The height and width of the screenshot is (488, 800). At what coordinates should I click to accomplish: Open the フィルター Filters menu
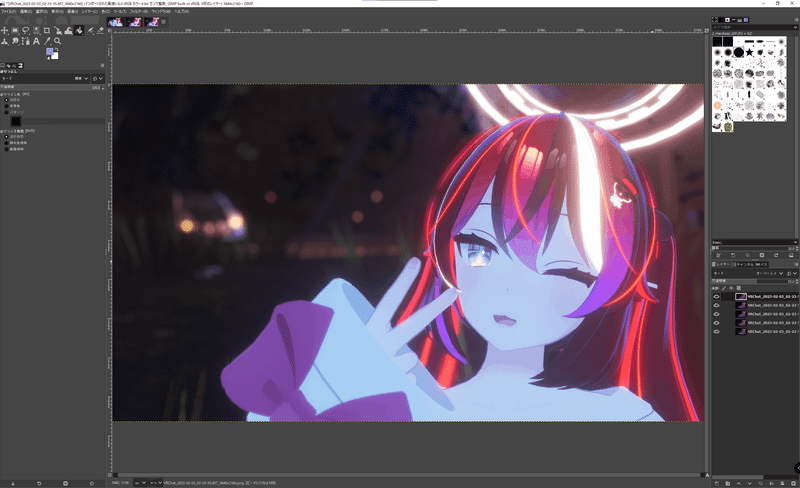(139, 11)
